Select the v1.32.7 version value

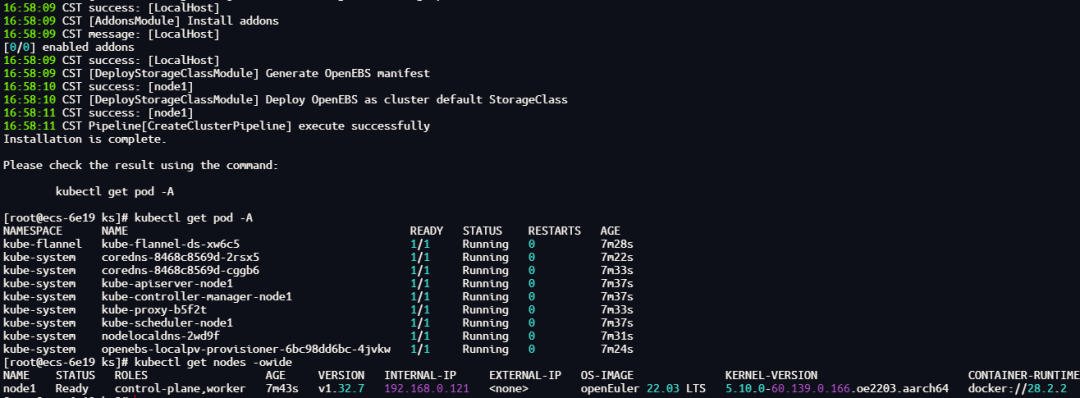coord(341,388)
